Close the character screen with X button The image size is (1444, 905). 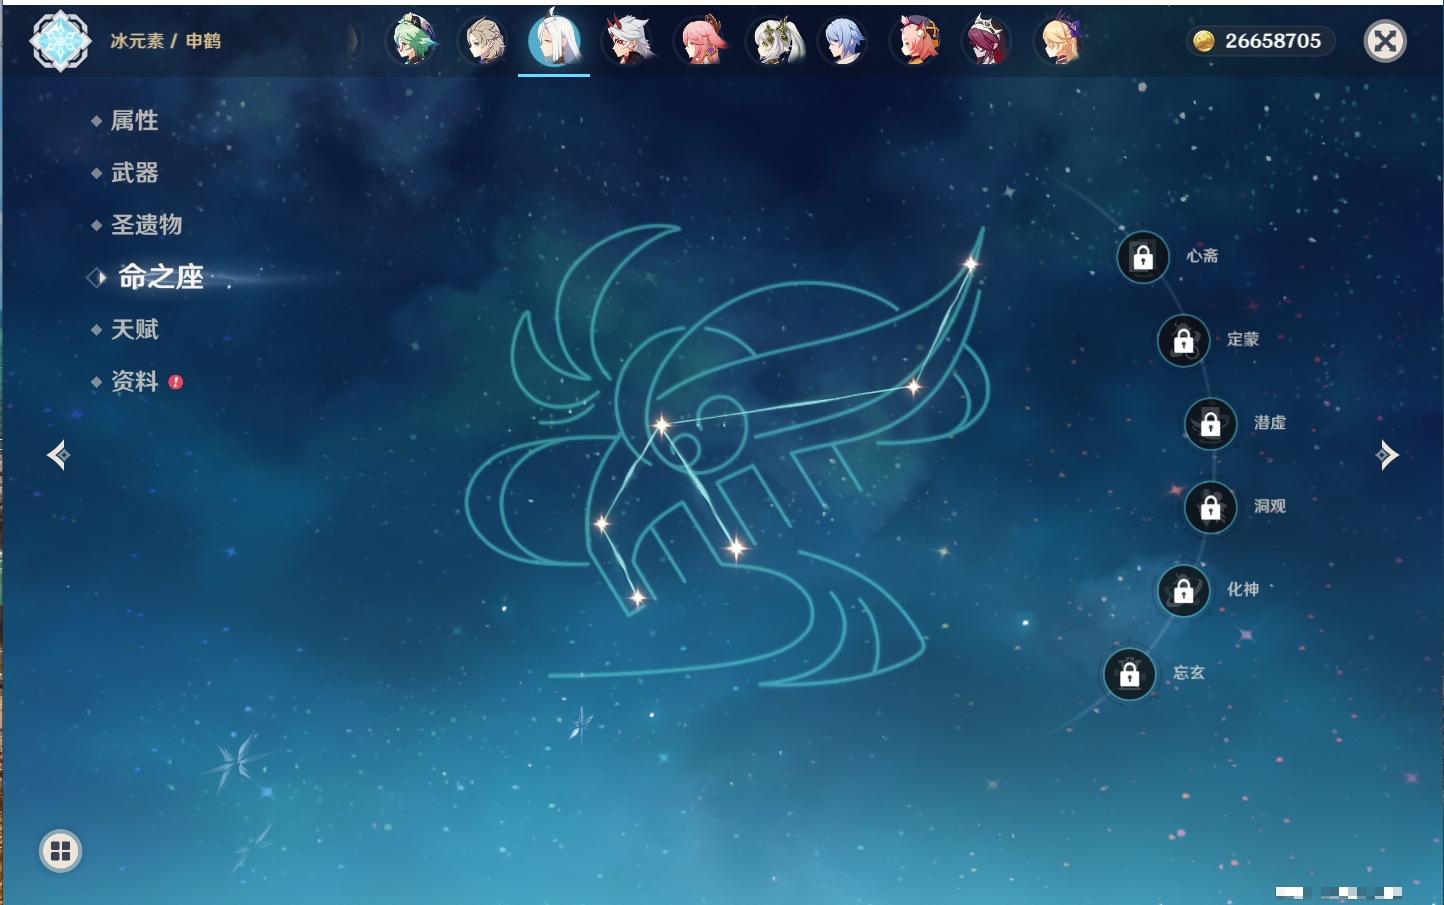click(x=1385, y=41)
